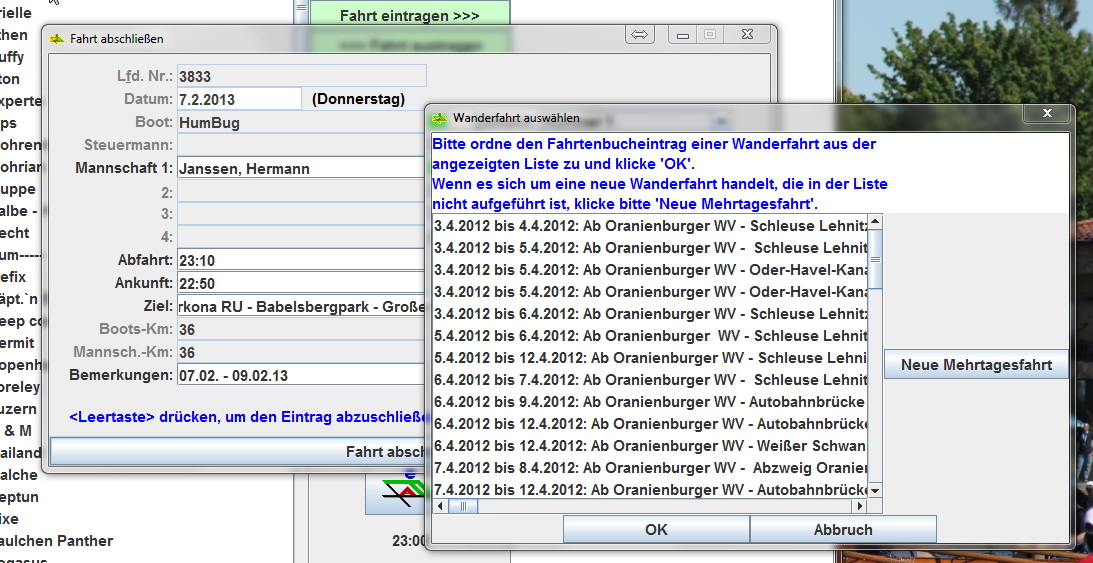Click the vertical scrollbar thumb in trip list
Image resolution: width=1093 pixels, height=563 pixels.
click(x=875, y=259)
